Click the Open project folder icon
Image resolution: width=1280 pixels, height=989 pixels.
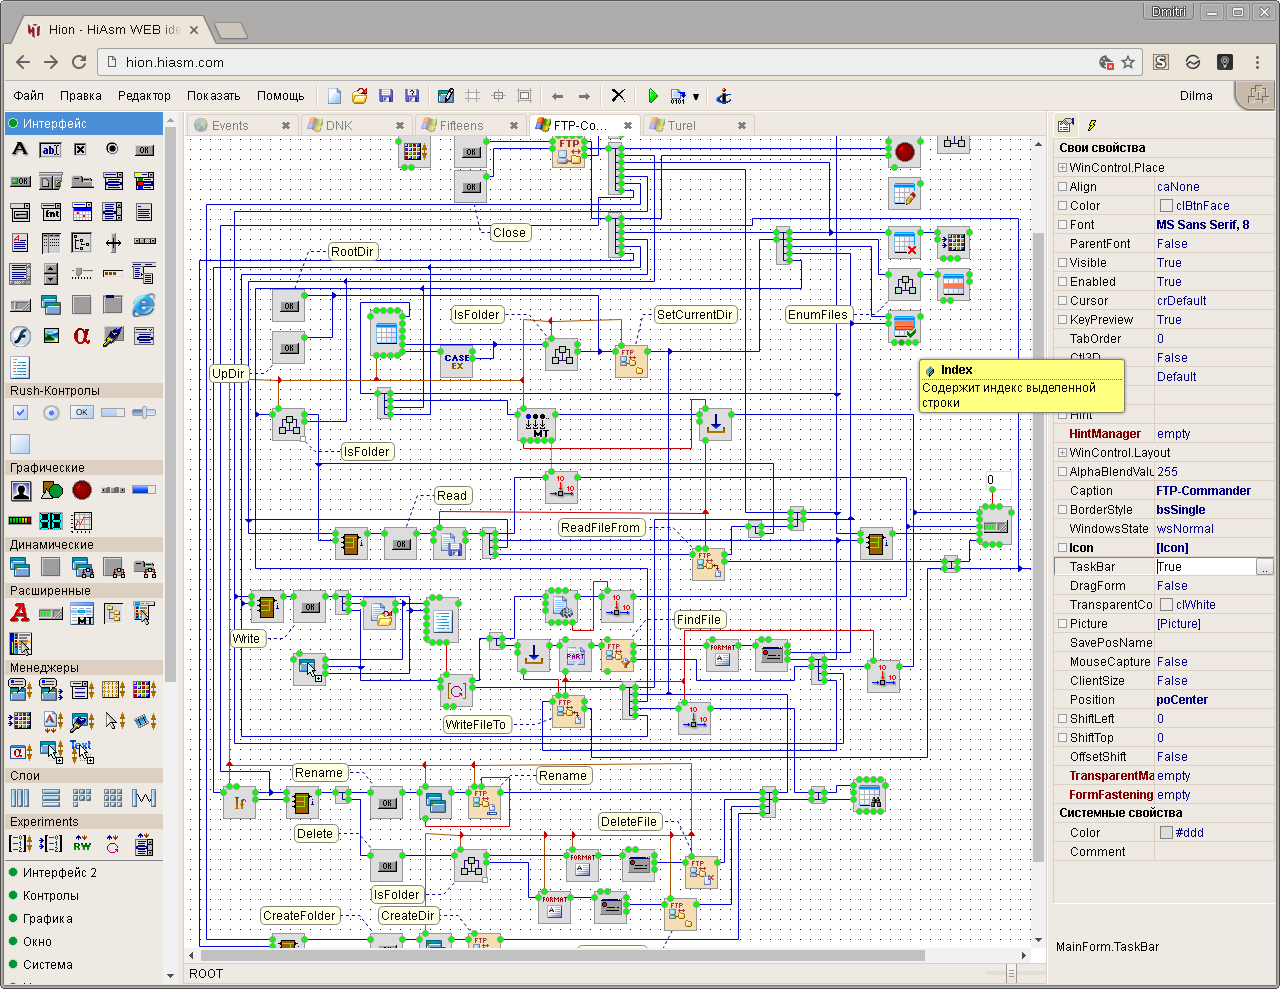(x=360, y=96)
